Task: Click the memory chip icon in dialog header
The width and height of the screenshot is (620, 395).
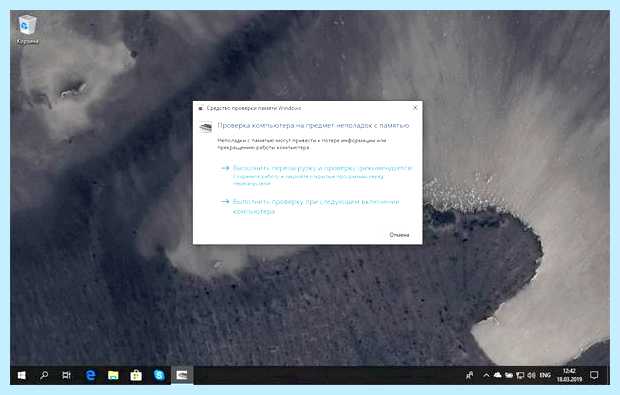Action: point(206,127)
